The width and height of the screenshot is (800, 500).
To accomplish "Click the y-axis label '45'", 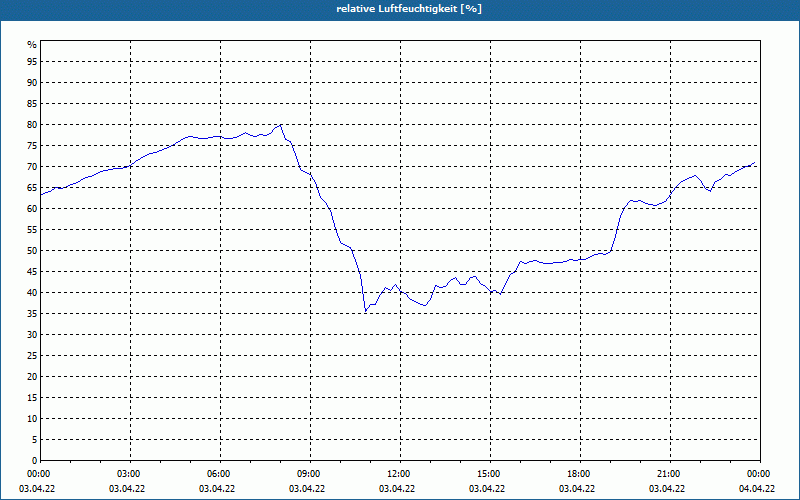I will tap(32, 271).
